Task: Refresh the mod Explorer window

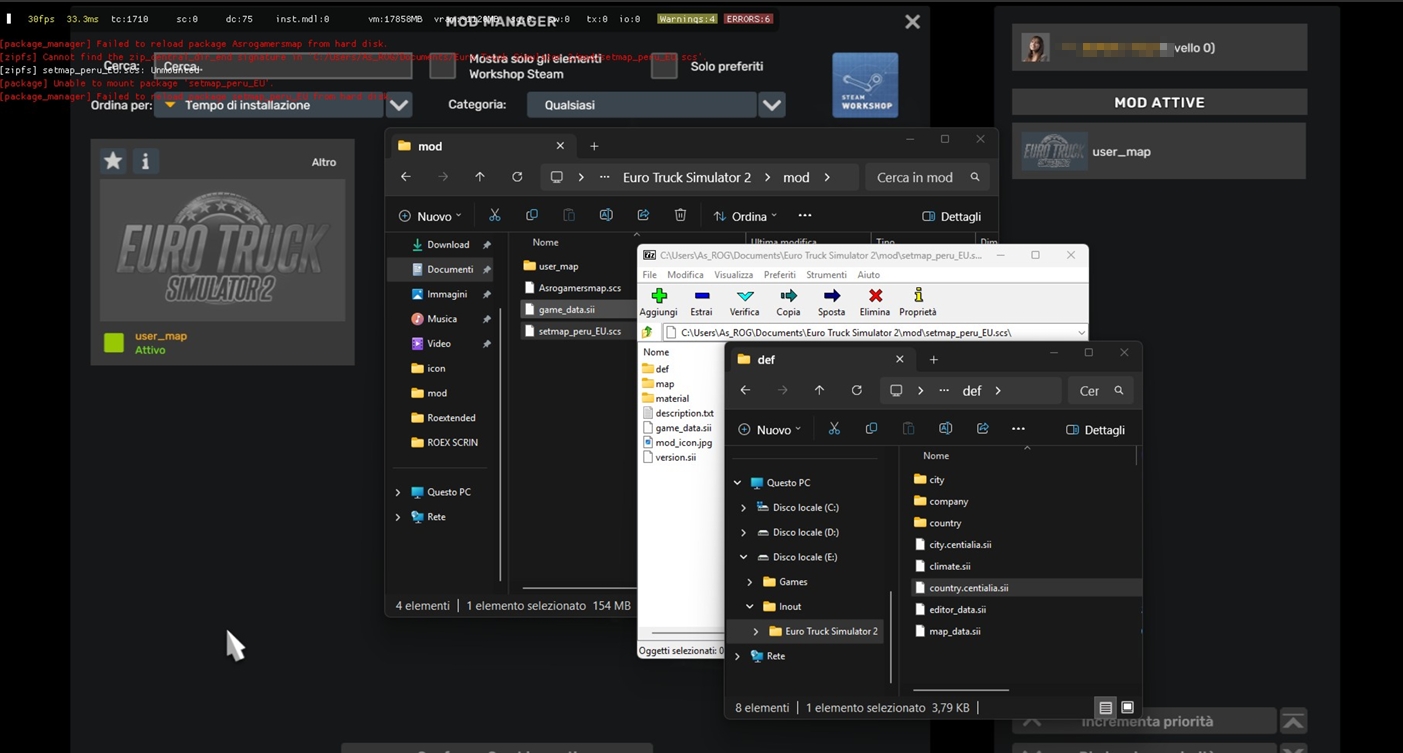Action: 517,177
